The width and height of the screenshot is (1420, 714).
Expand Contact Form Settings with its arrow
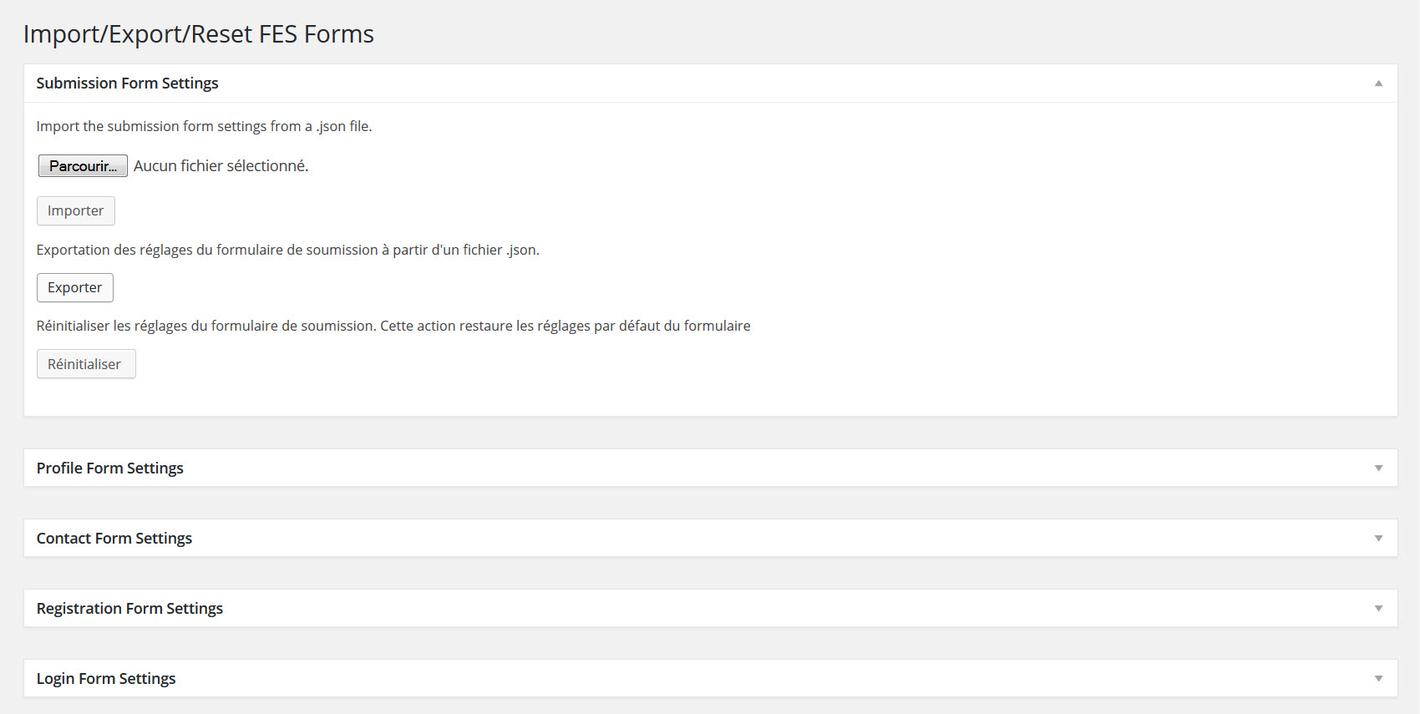(x=1378, y=538)
